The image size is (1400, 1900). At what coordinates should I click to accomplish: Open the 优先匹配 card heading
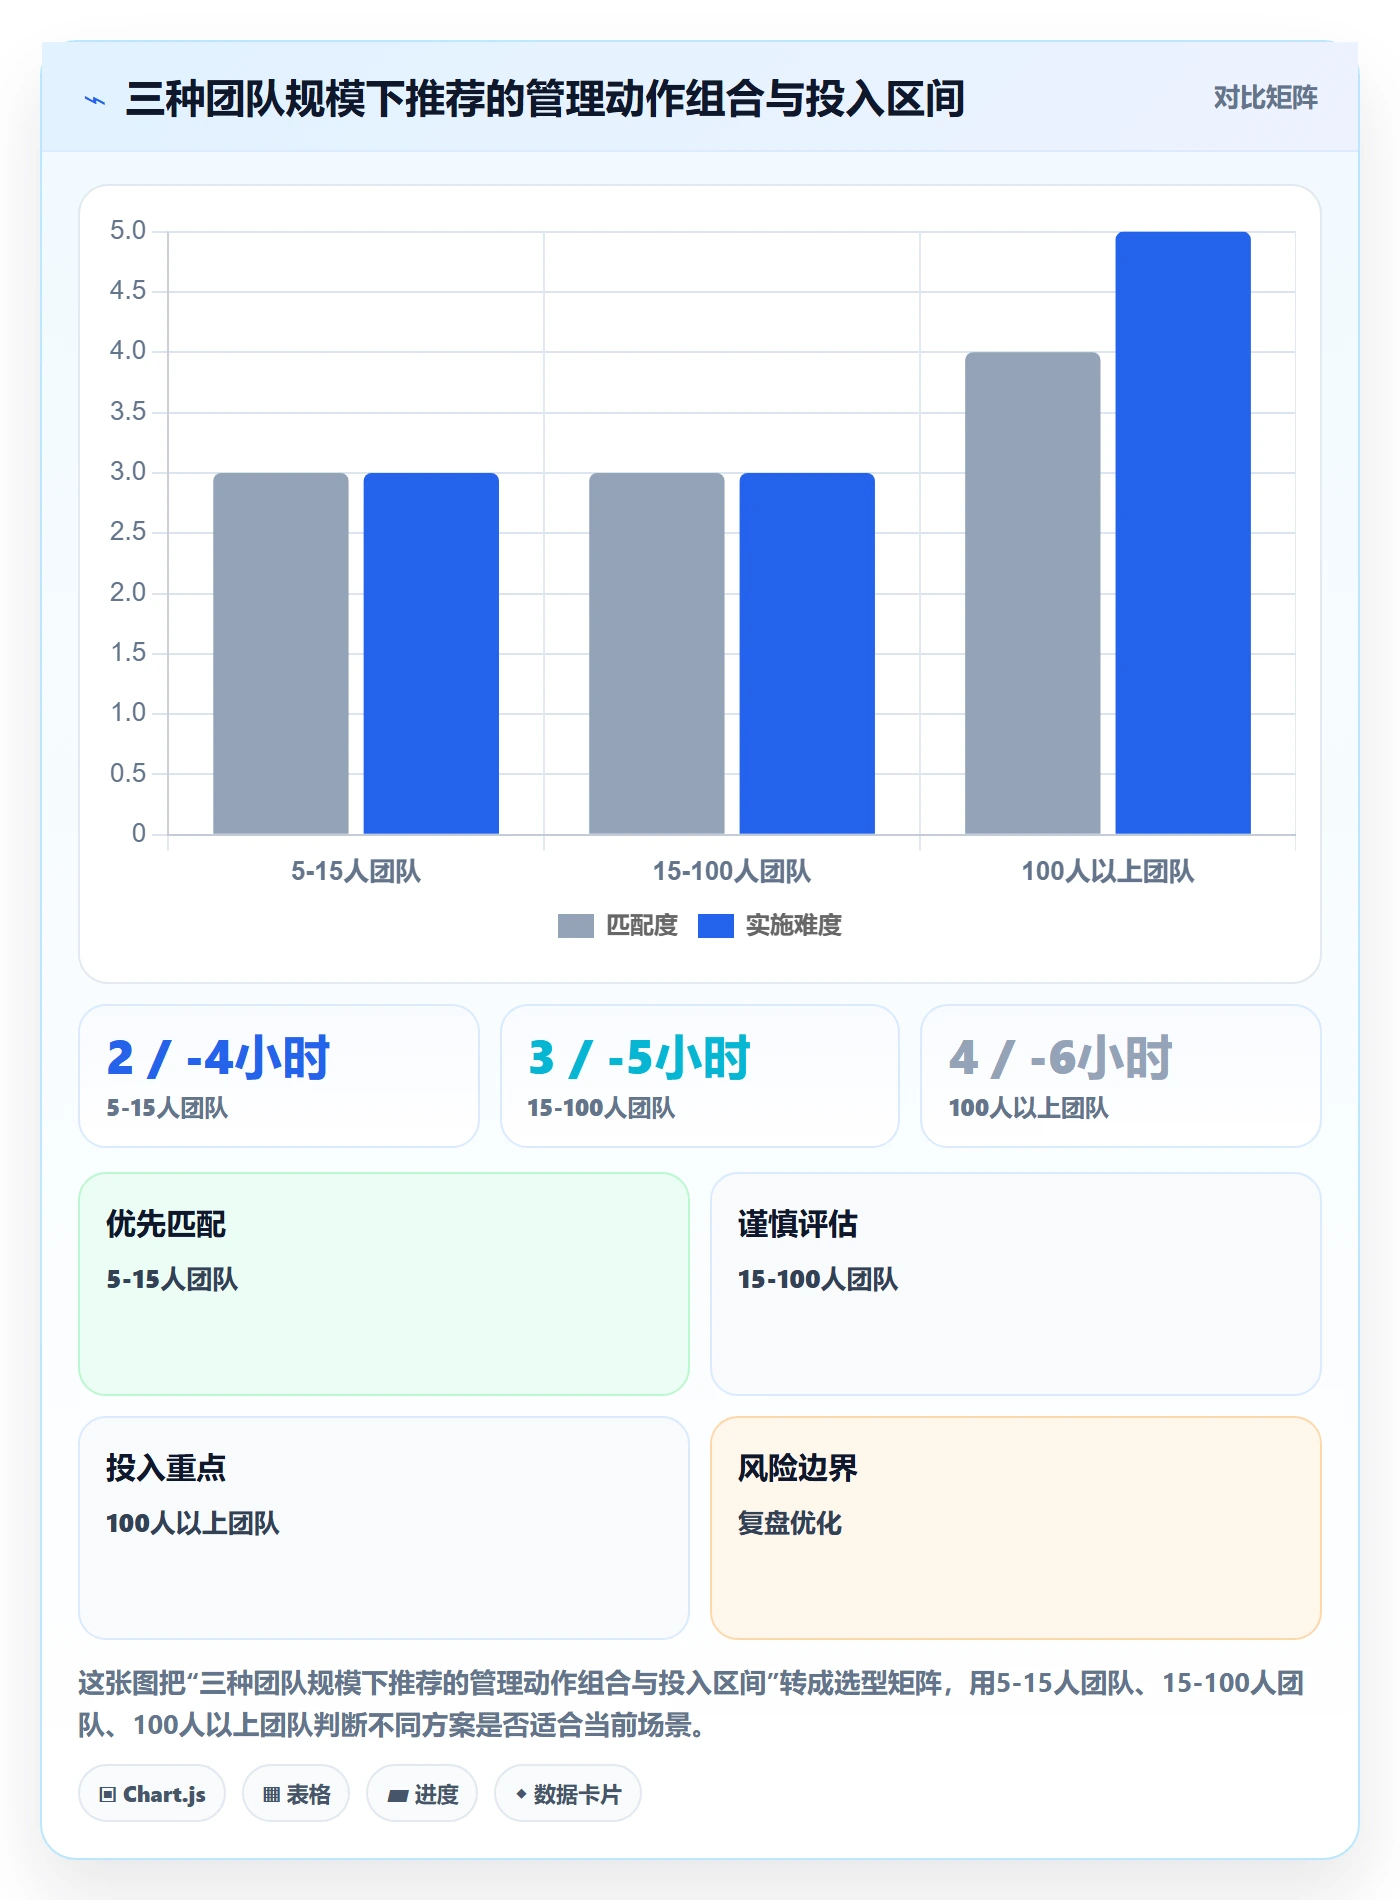(166, 1224)
